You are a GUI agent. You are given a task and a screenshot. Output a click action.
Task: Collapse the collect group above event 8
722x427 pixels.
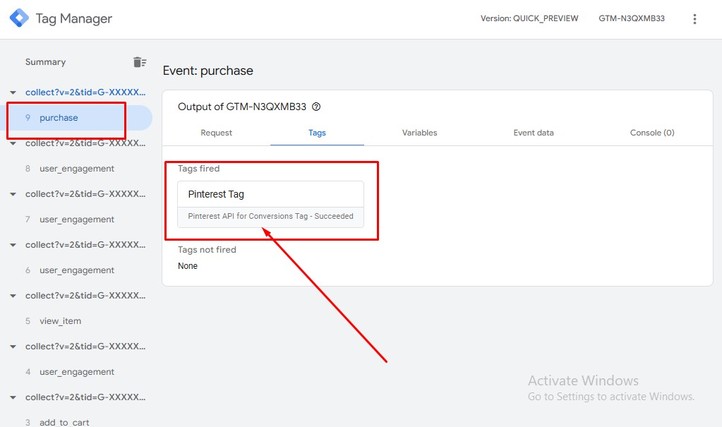coord(12,143)
